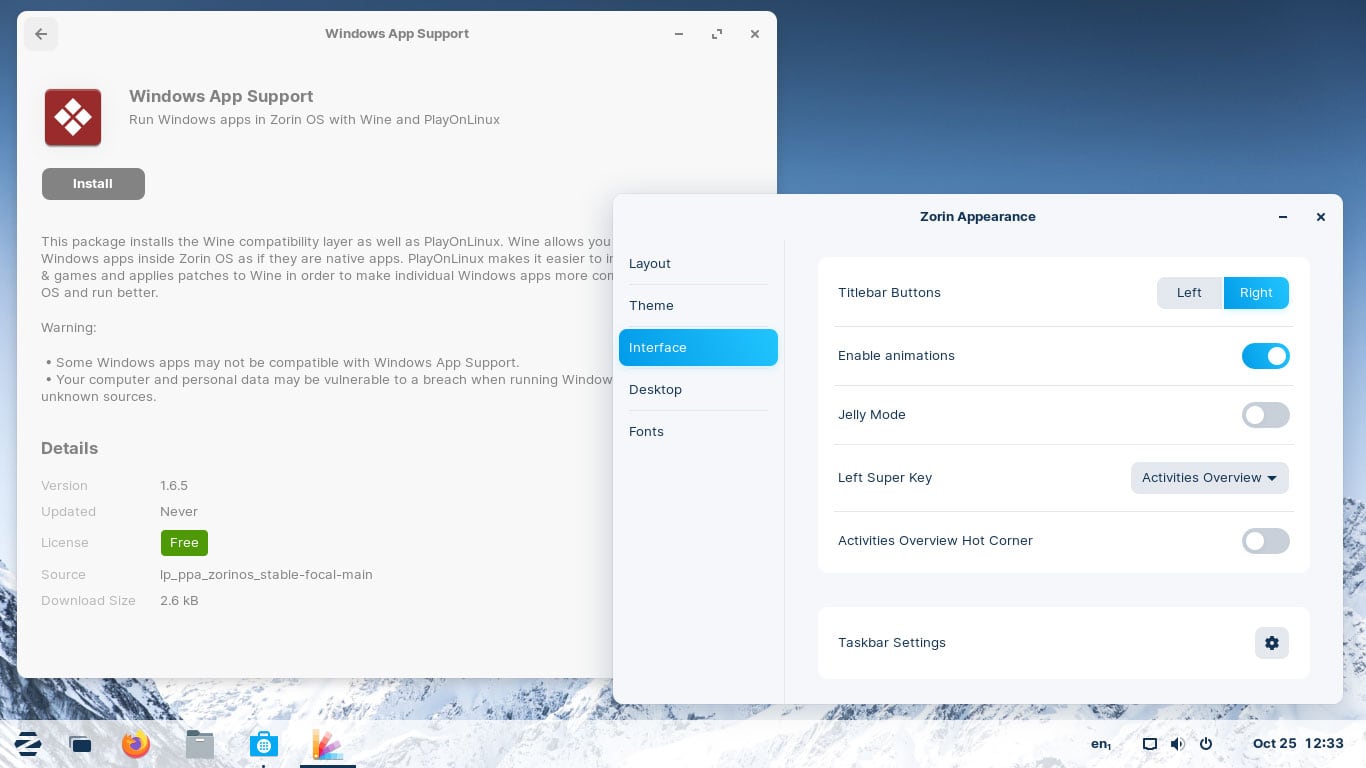Click the network status tray icon
The image size is (1366, 768).
1150,744
